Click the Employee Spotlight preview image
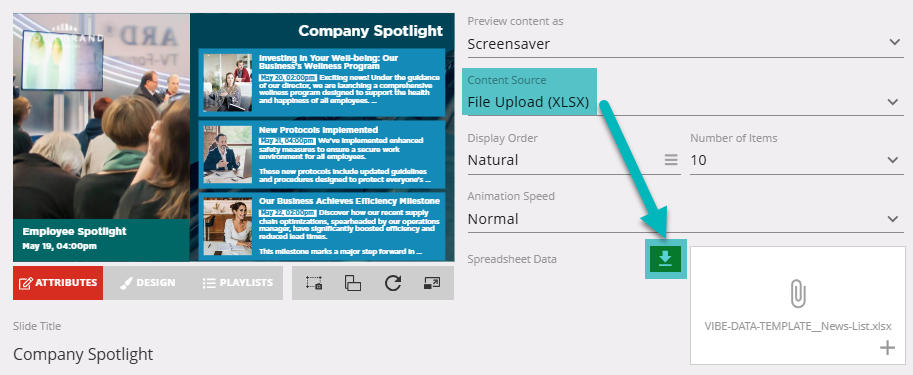The image size is (913, 375). tap(101, 137)
